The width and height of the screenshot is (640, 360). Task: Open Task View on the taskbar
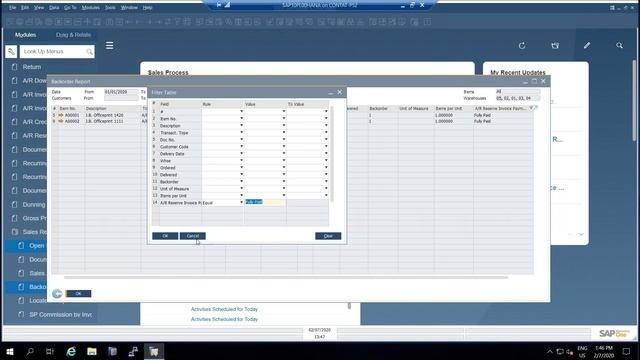(50, 351)
